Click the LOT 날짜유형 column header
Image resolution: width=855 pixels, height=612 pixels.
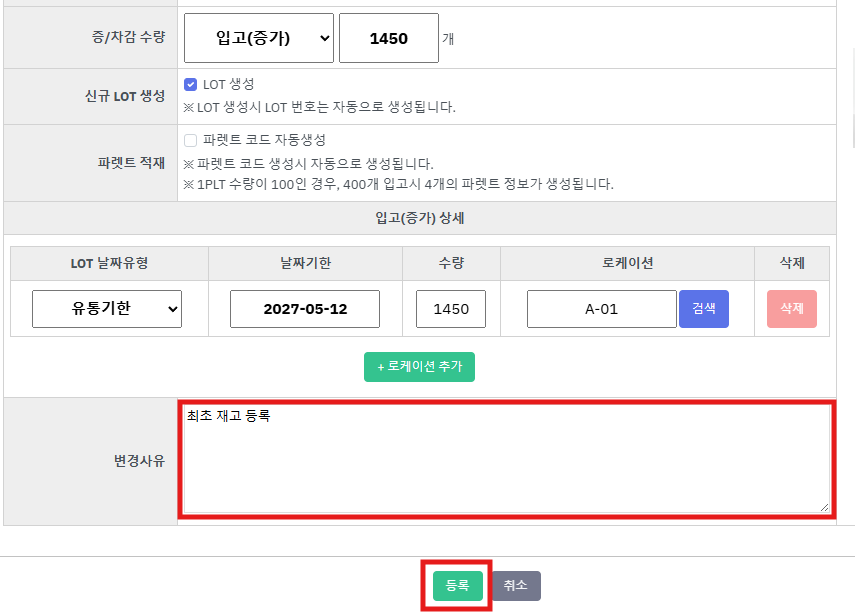(x=108, y=263)
